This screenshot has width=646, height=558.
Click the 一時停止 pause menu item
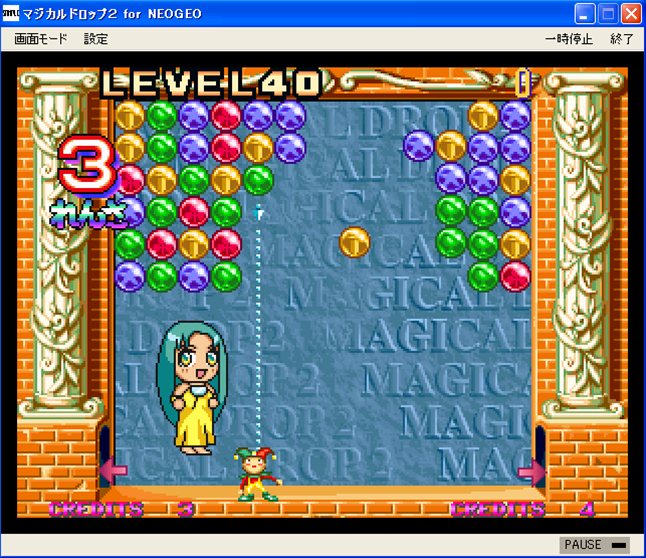point(569,39)
